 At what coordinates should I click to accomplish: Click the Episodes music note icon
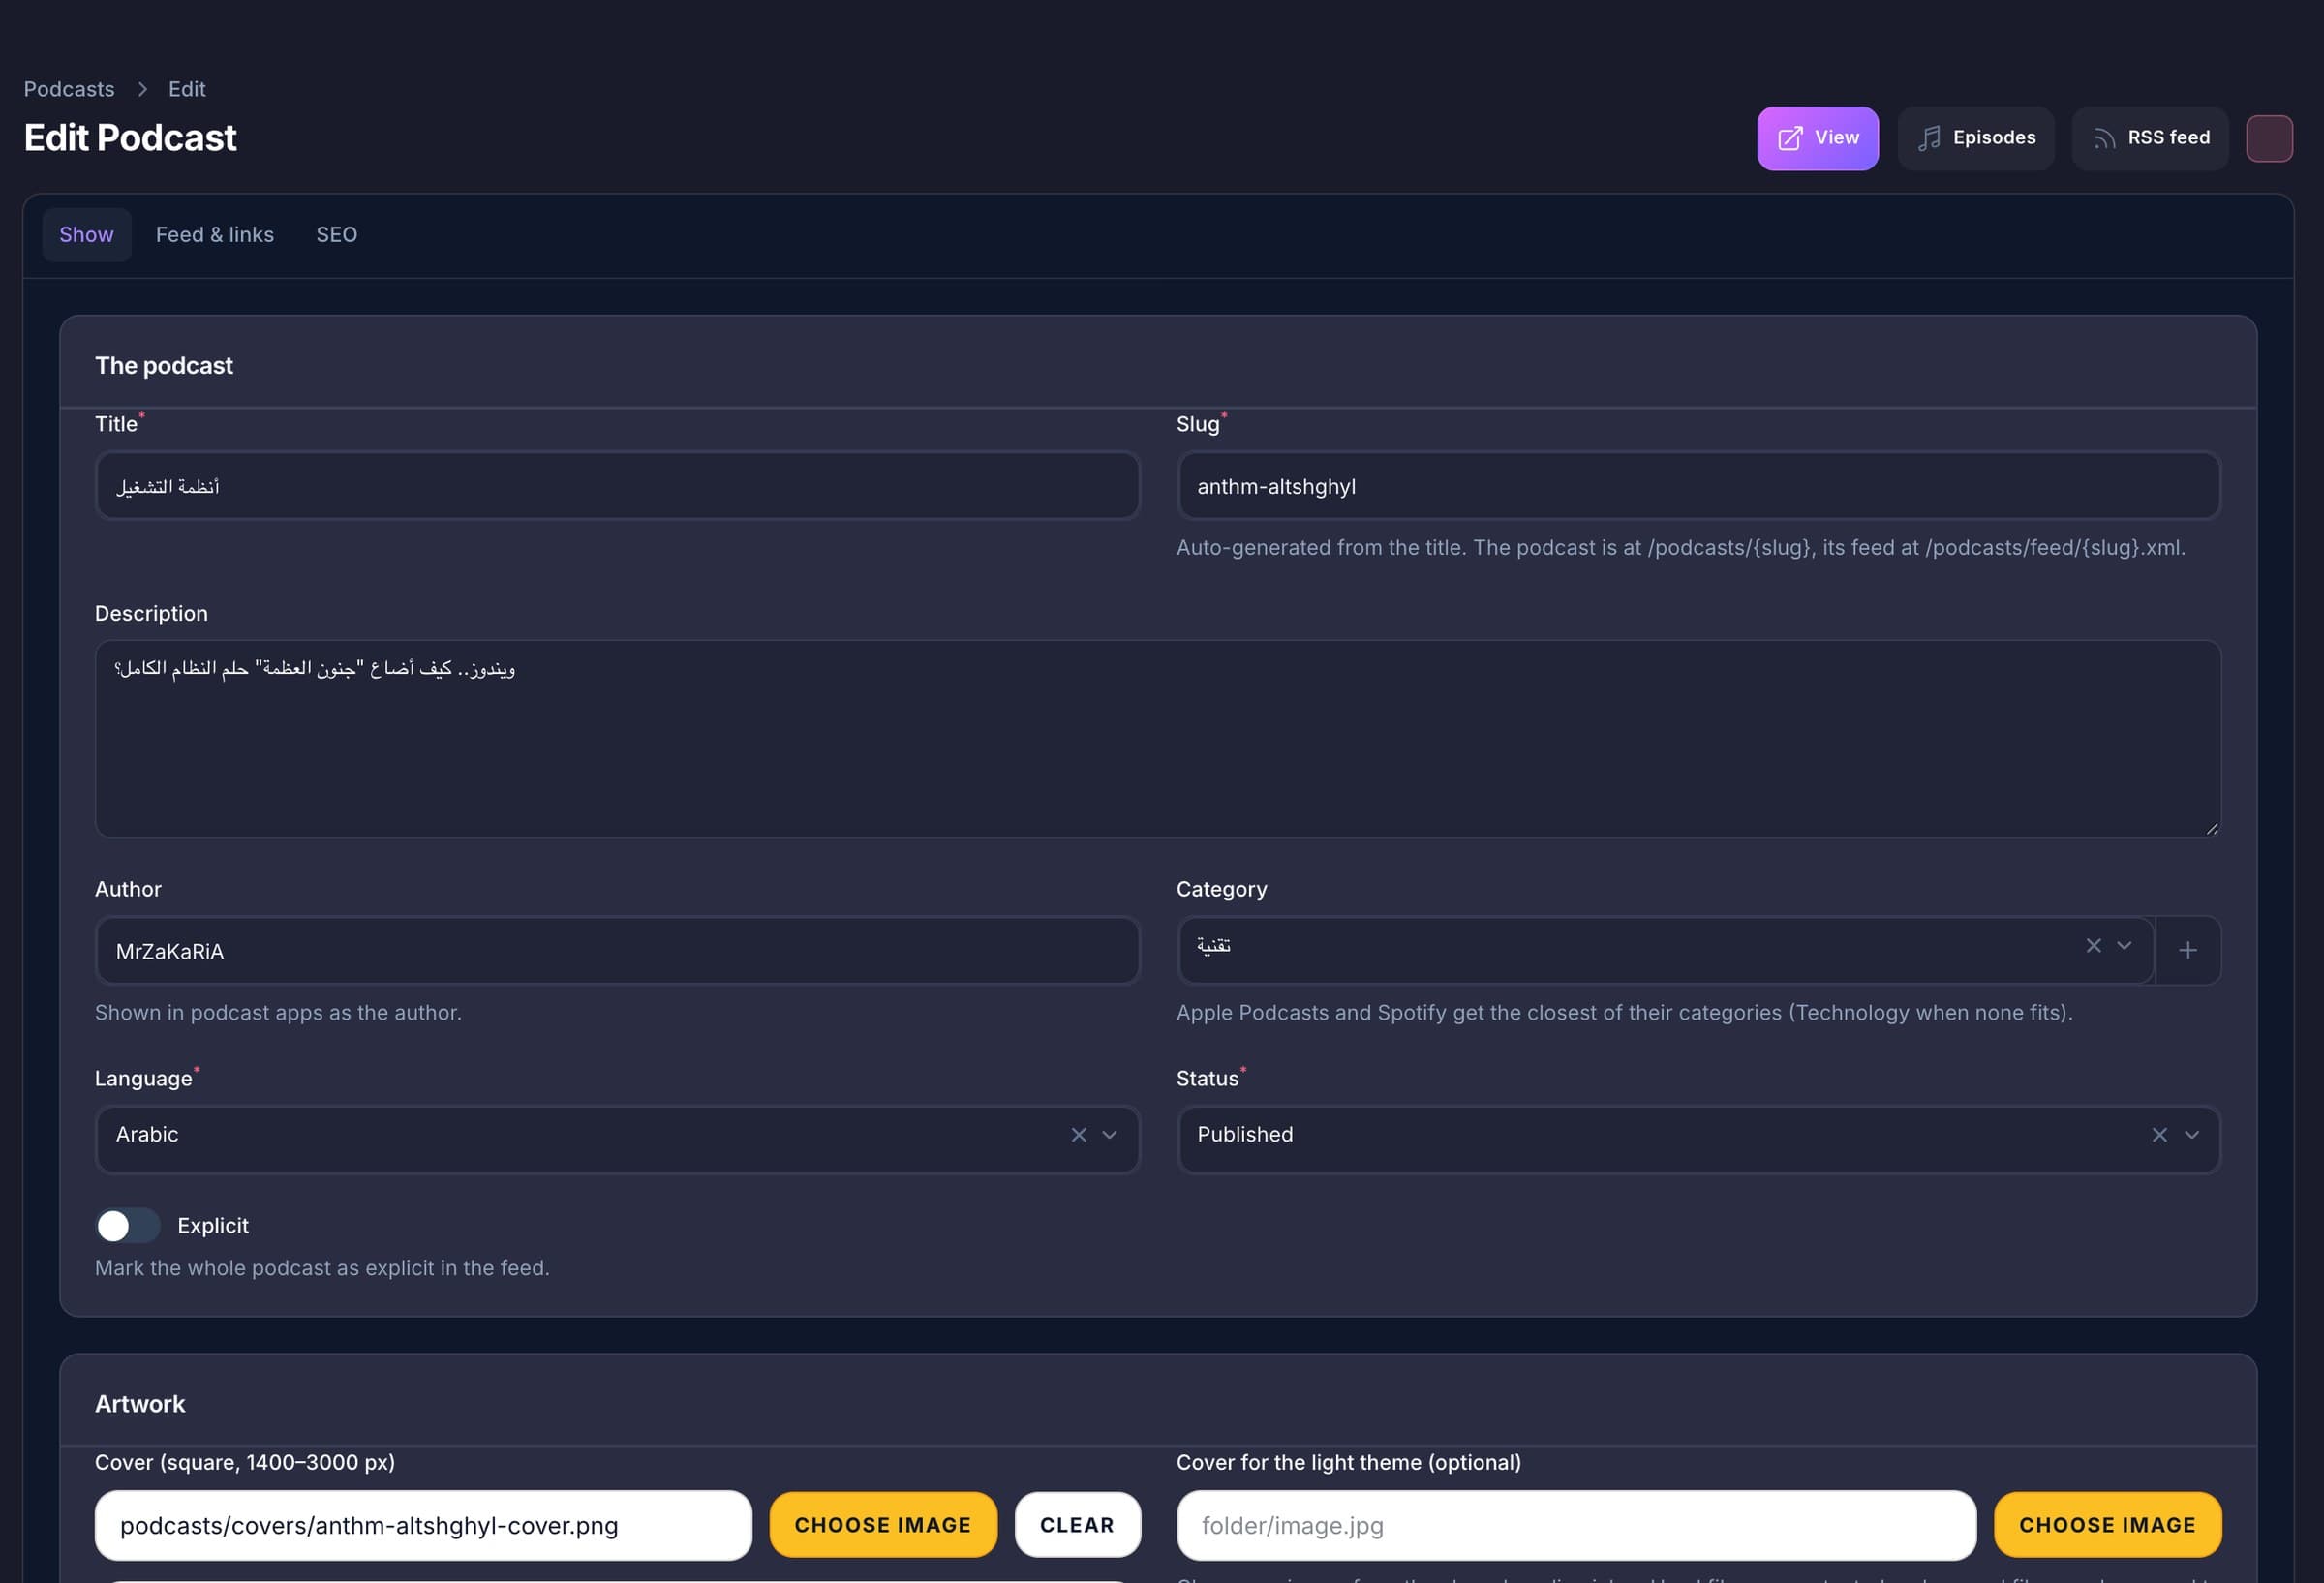(1929, 138)
